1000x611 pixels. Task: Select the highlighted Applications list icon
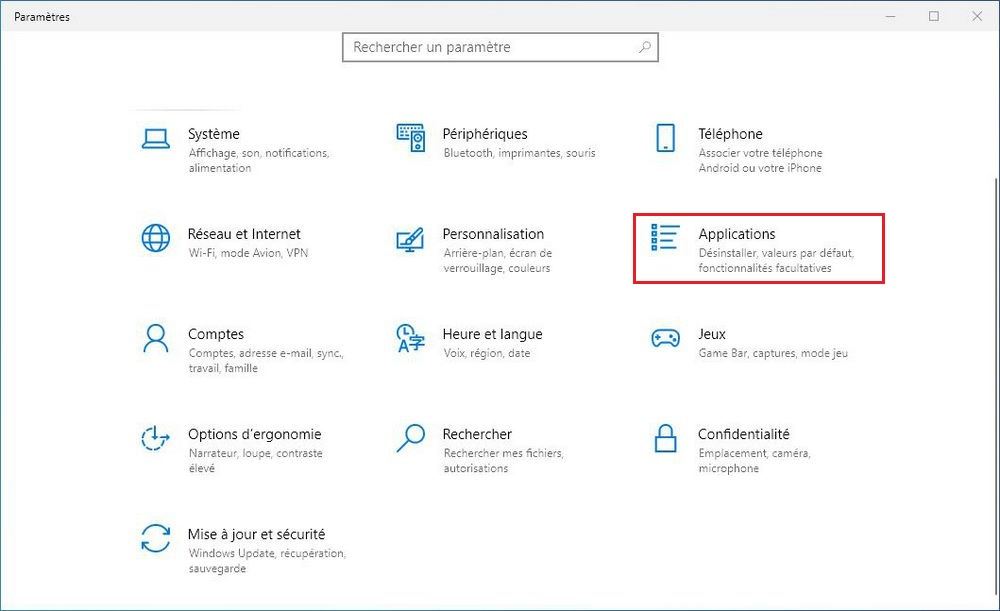(x=664, y=238)
